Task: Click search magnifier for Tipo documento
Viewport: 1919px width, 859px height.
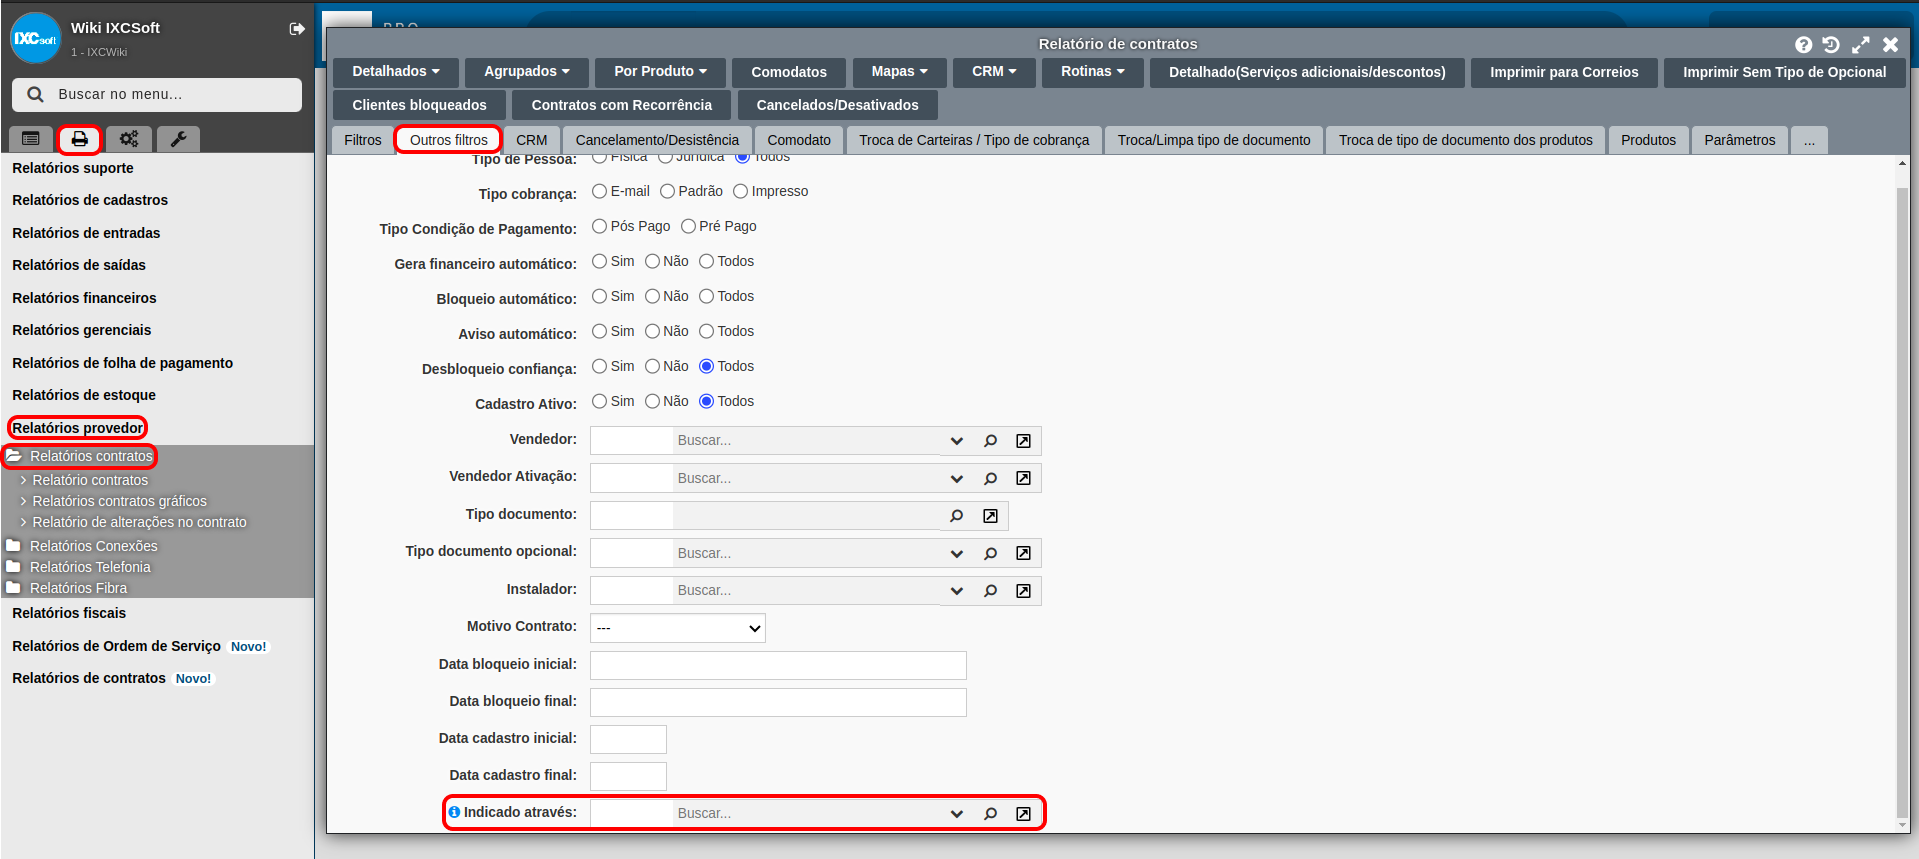Action: (x=957, y=516)
